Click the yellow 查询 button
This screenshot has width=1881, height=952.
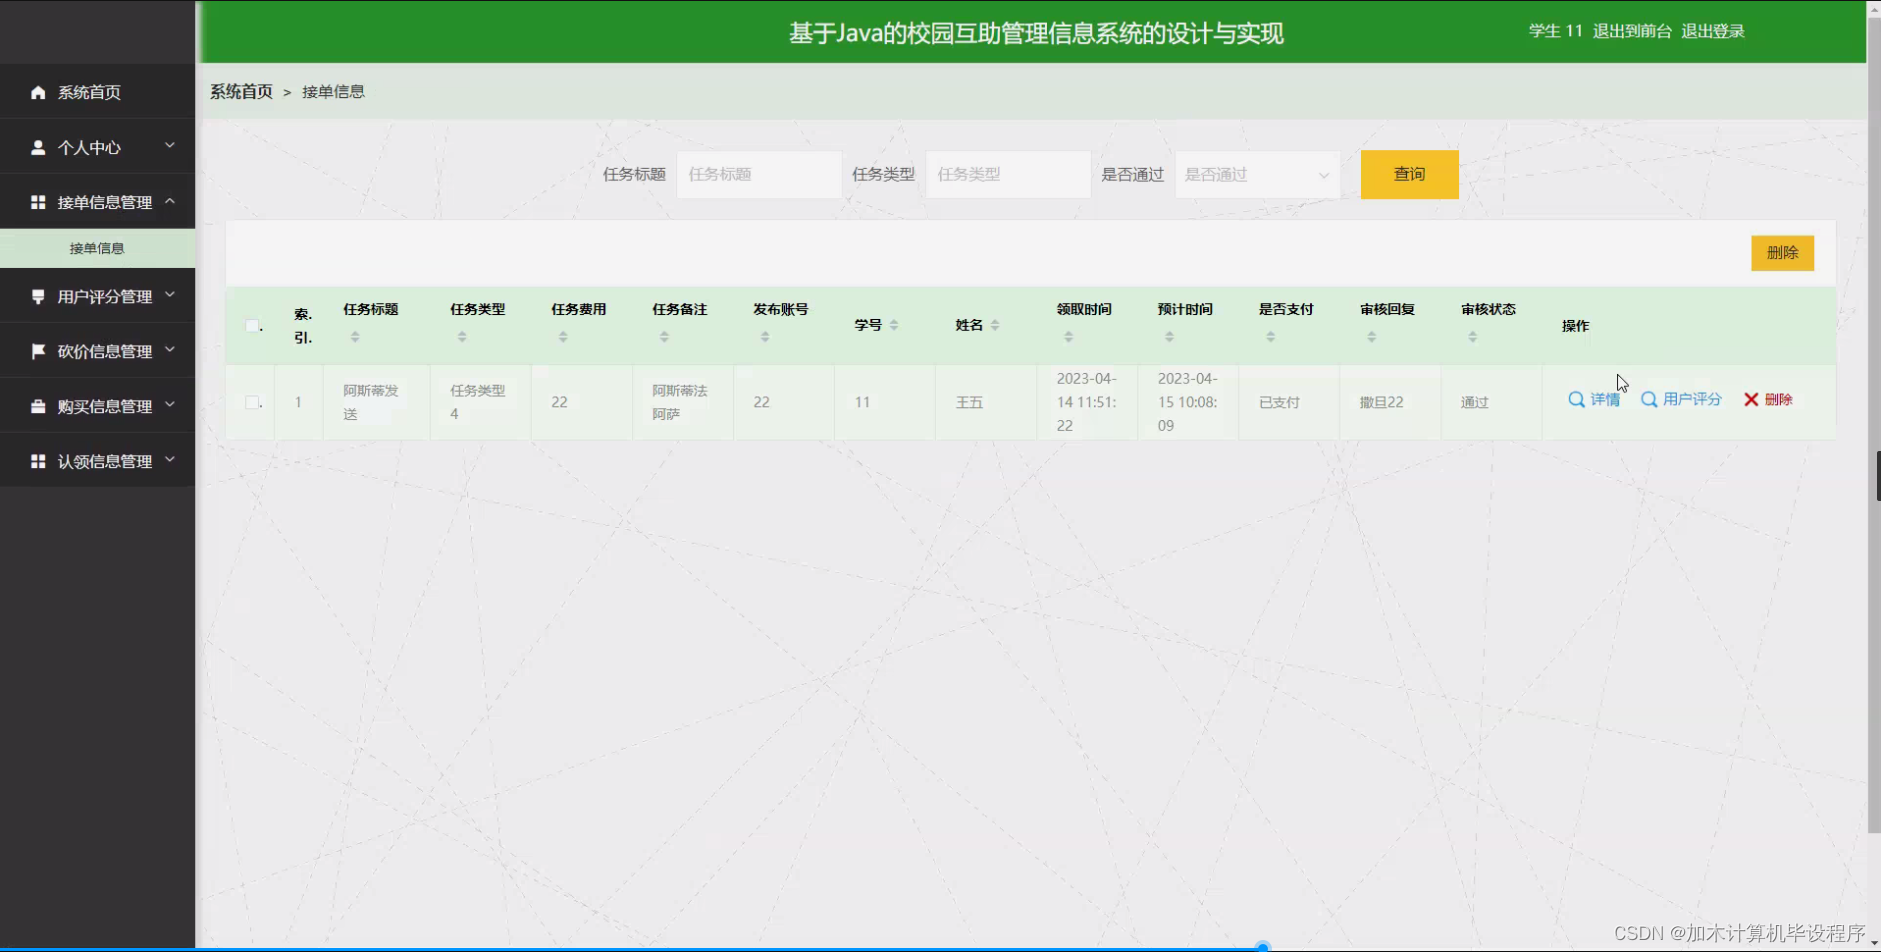(x=1409, y=174)
